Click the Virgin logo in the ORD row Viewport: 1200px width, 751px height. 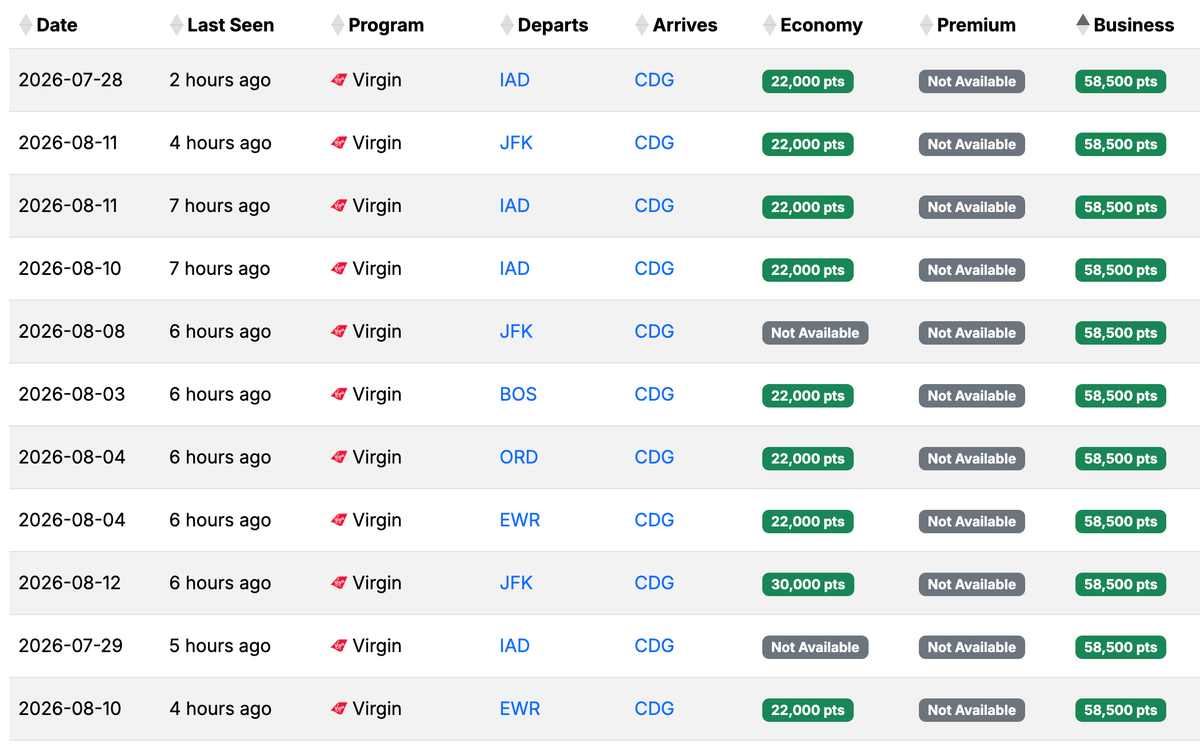pos(341,457)
